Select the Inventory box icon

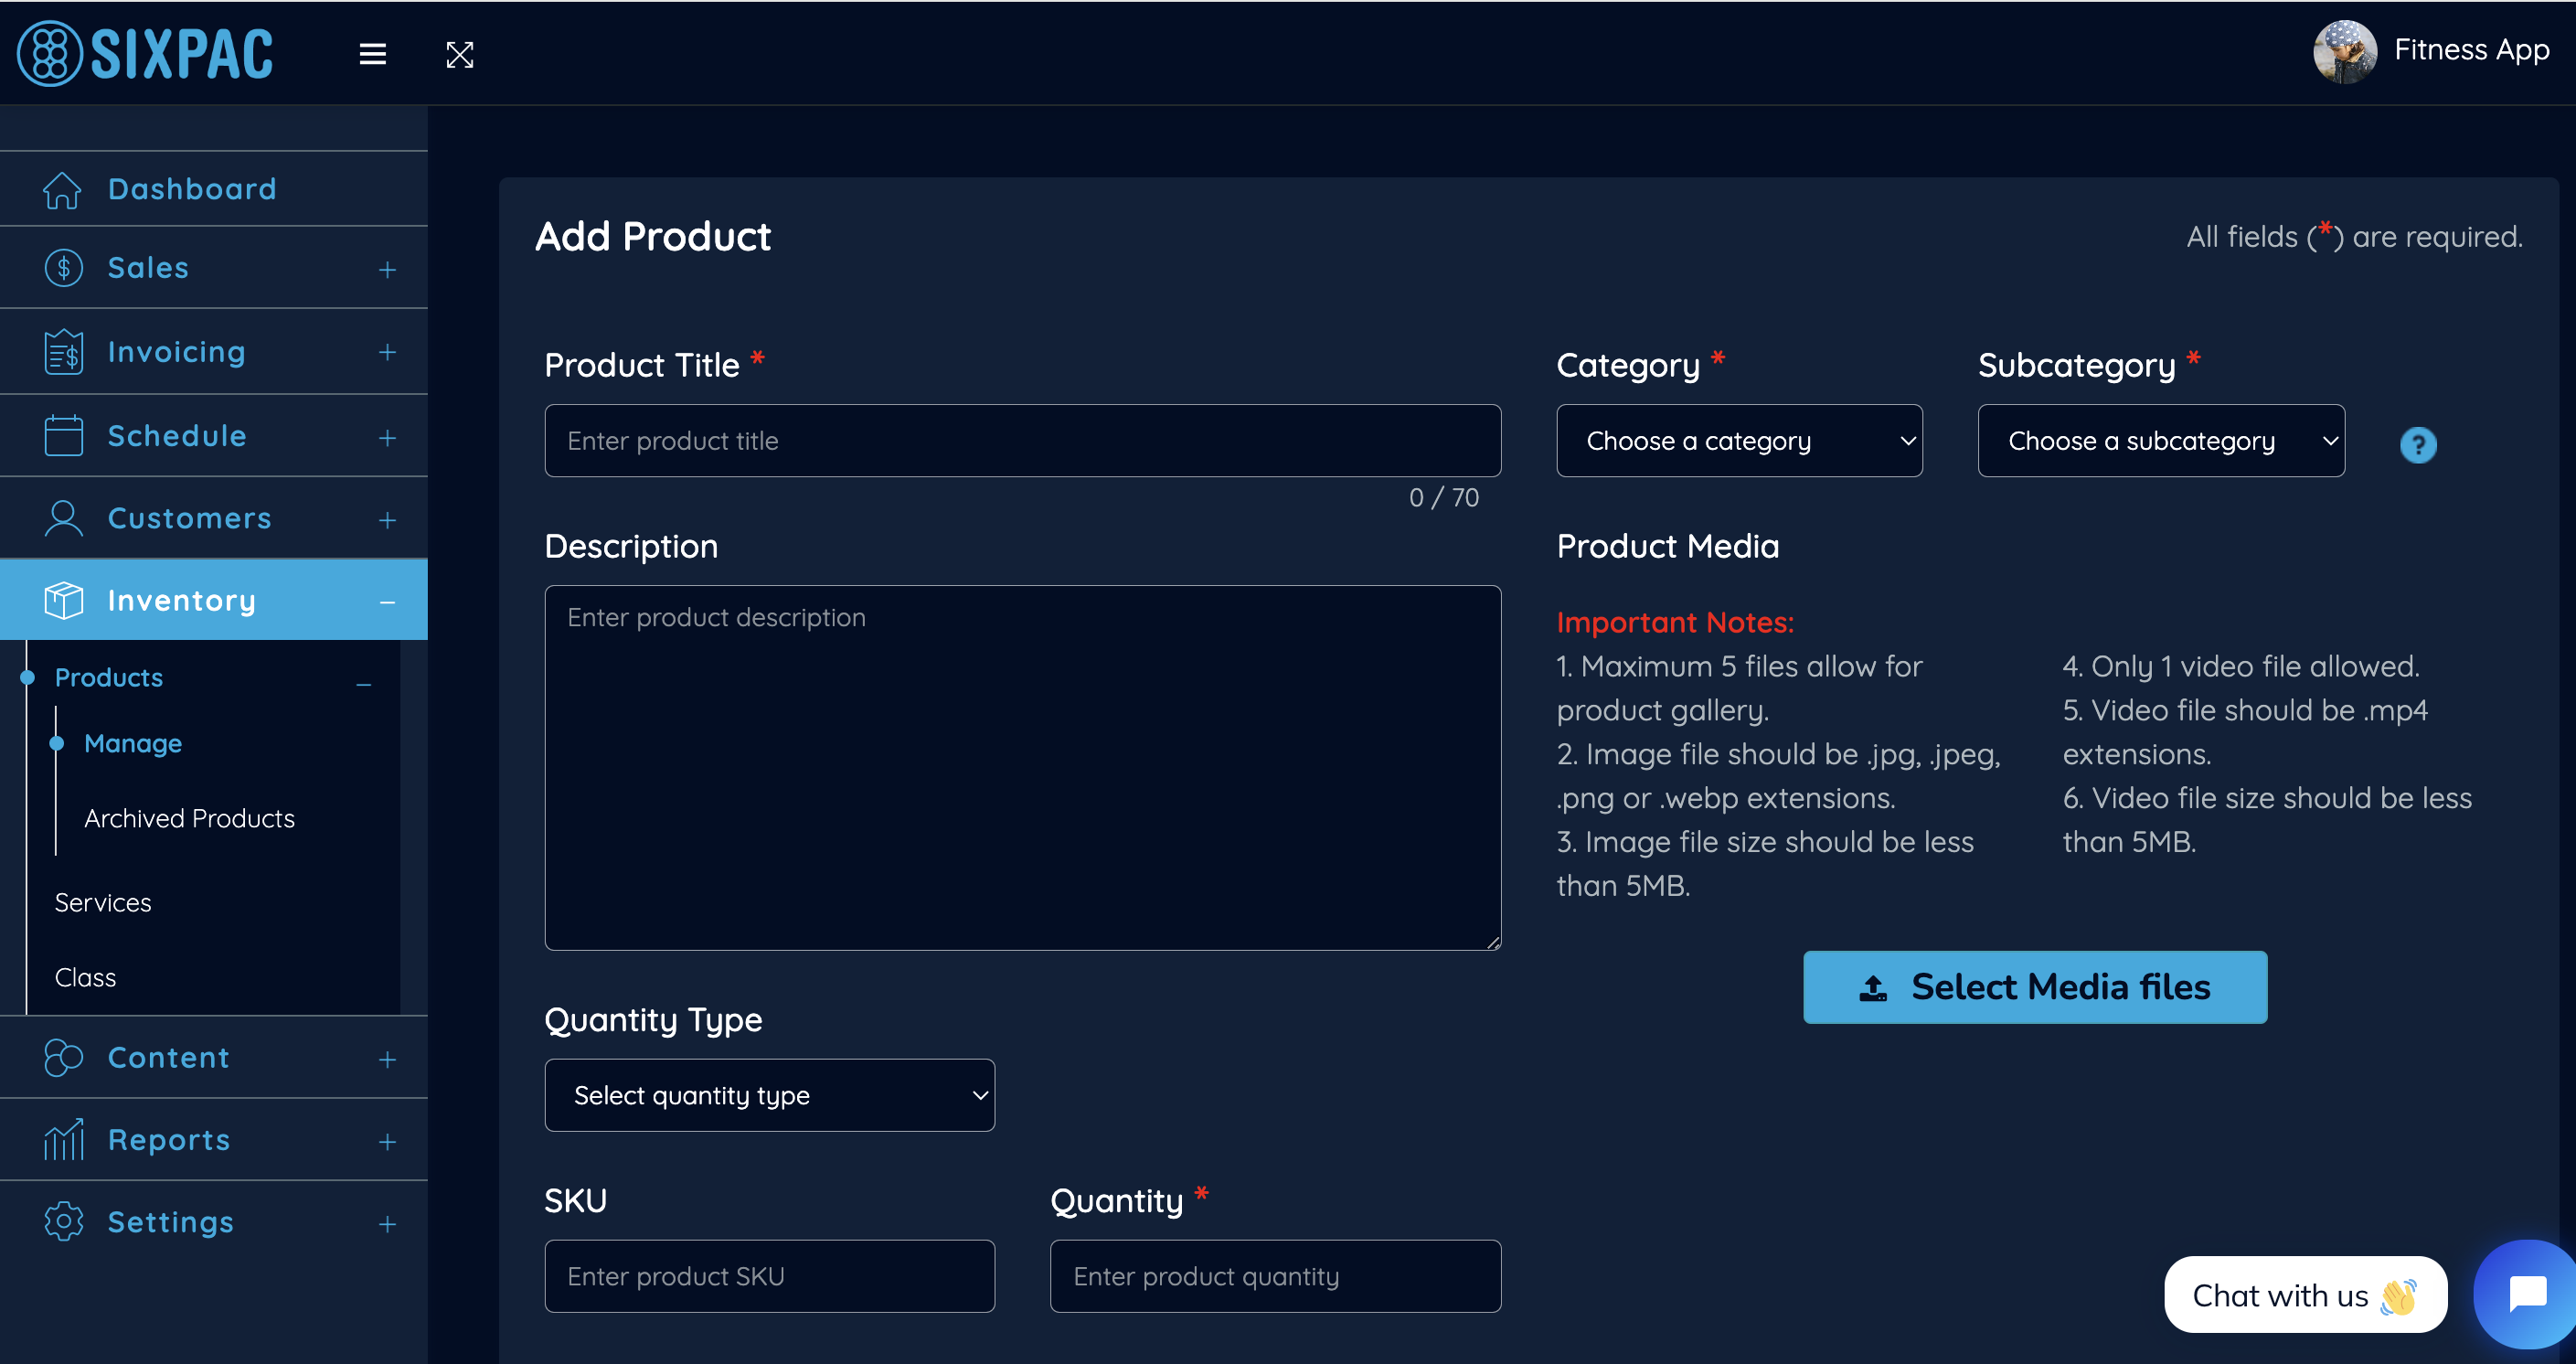click(62, 600)
